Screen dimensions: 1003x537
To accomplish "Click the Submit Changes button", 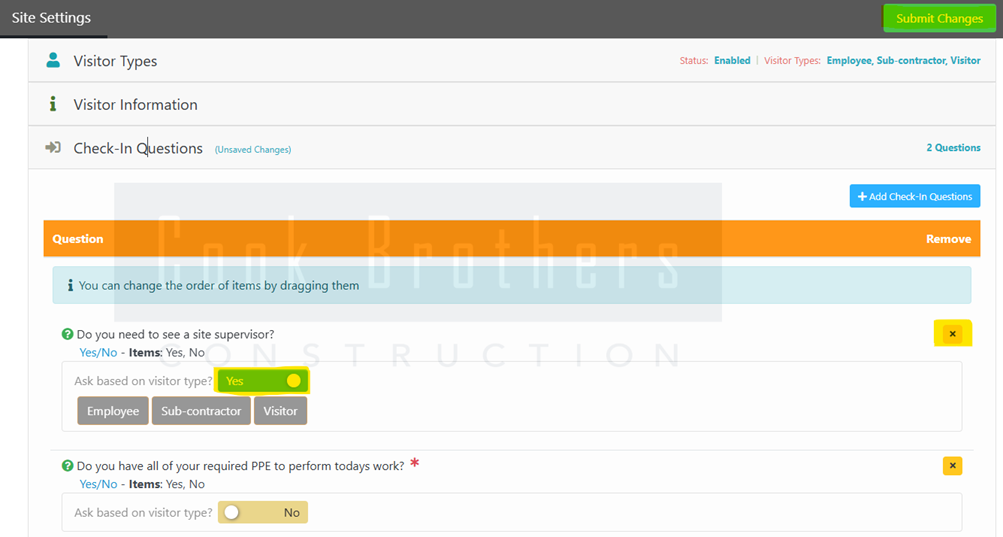I will point(939,19).
